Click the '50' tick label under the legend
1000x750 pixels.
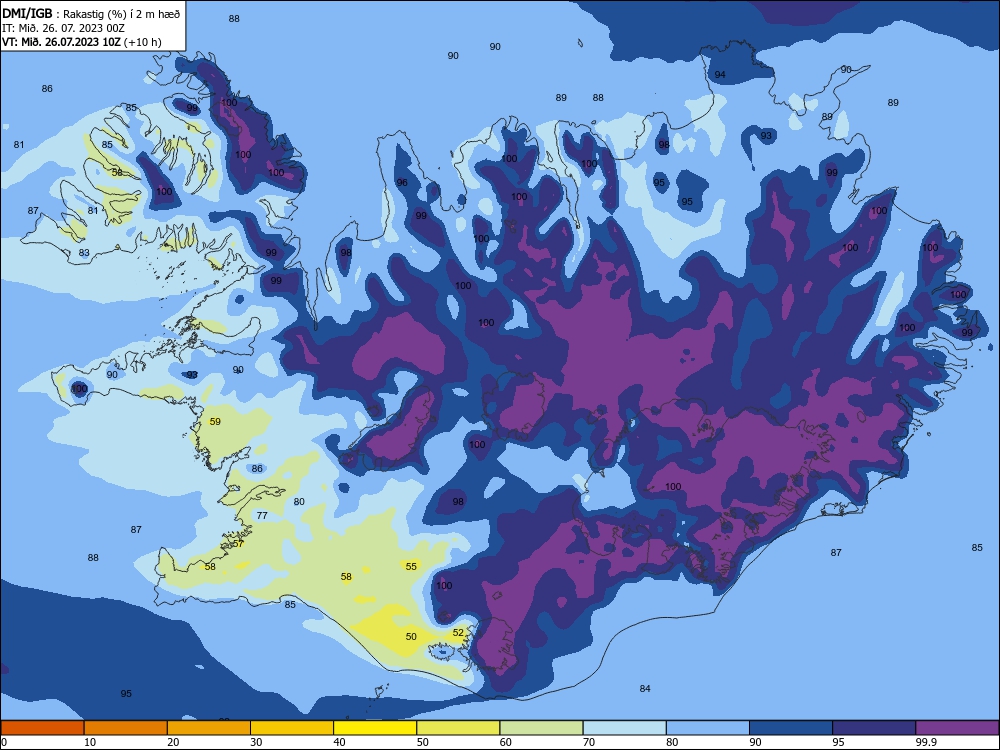point(422,742)
